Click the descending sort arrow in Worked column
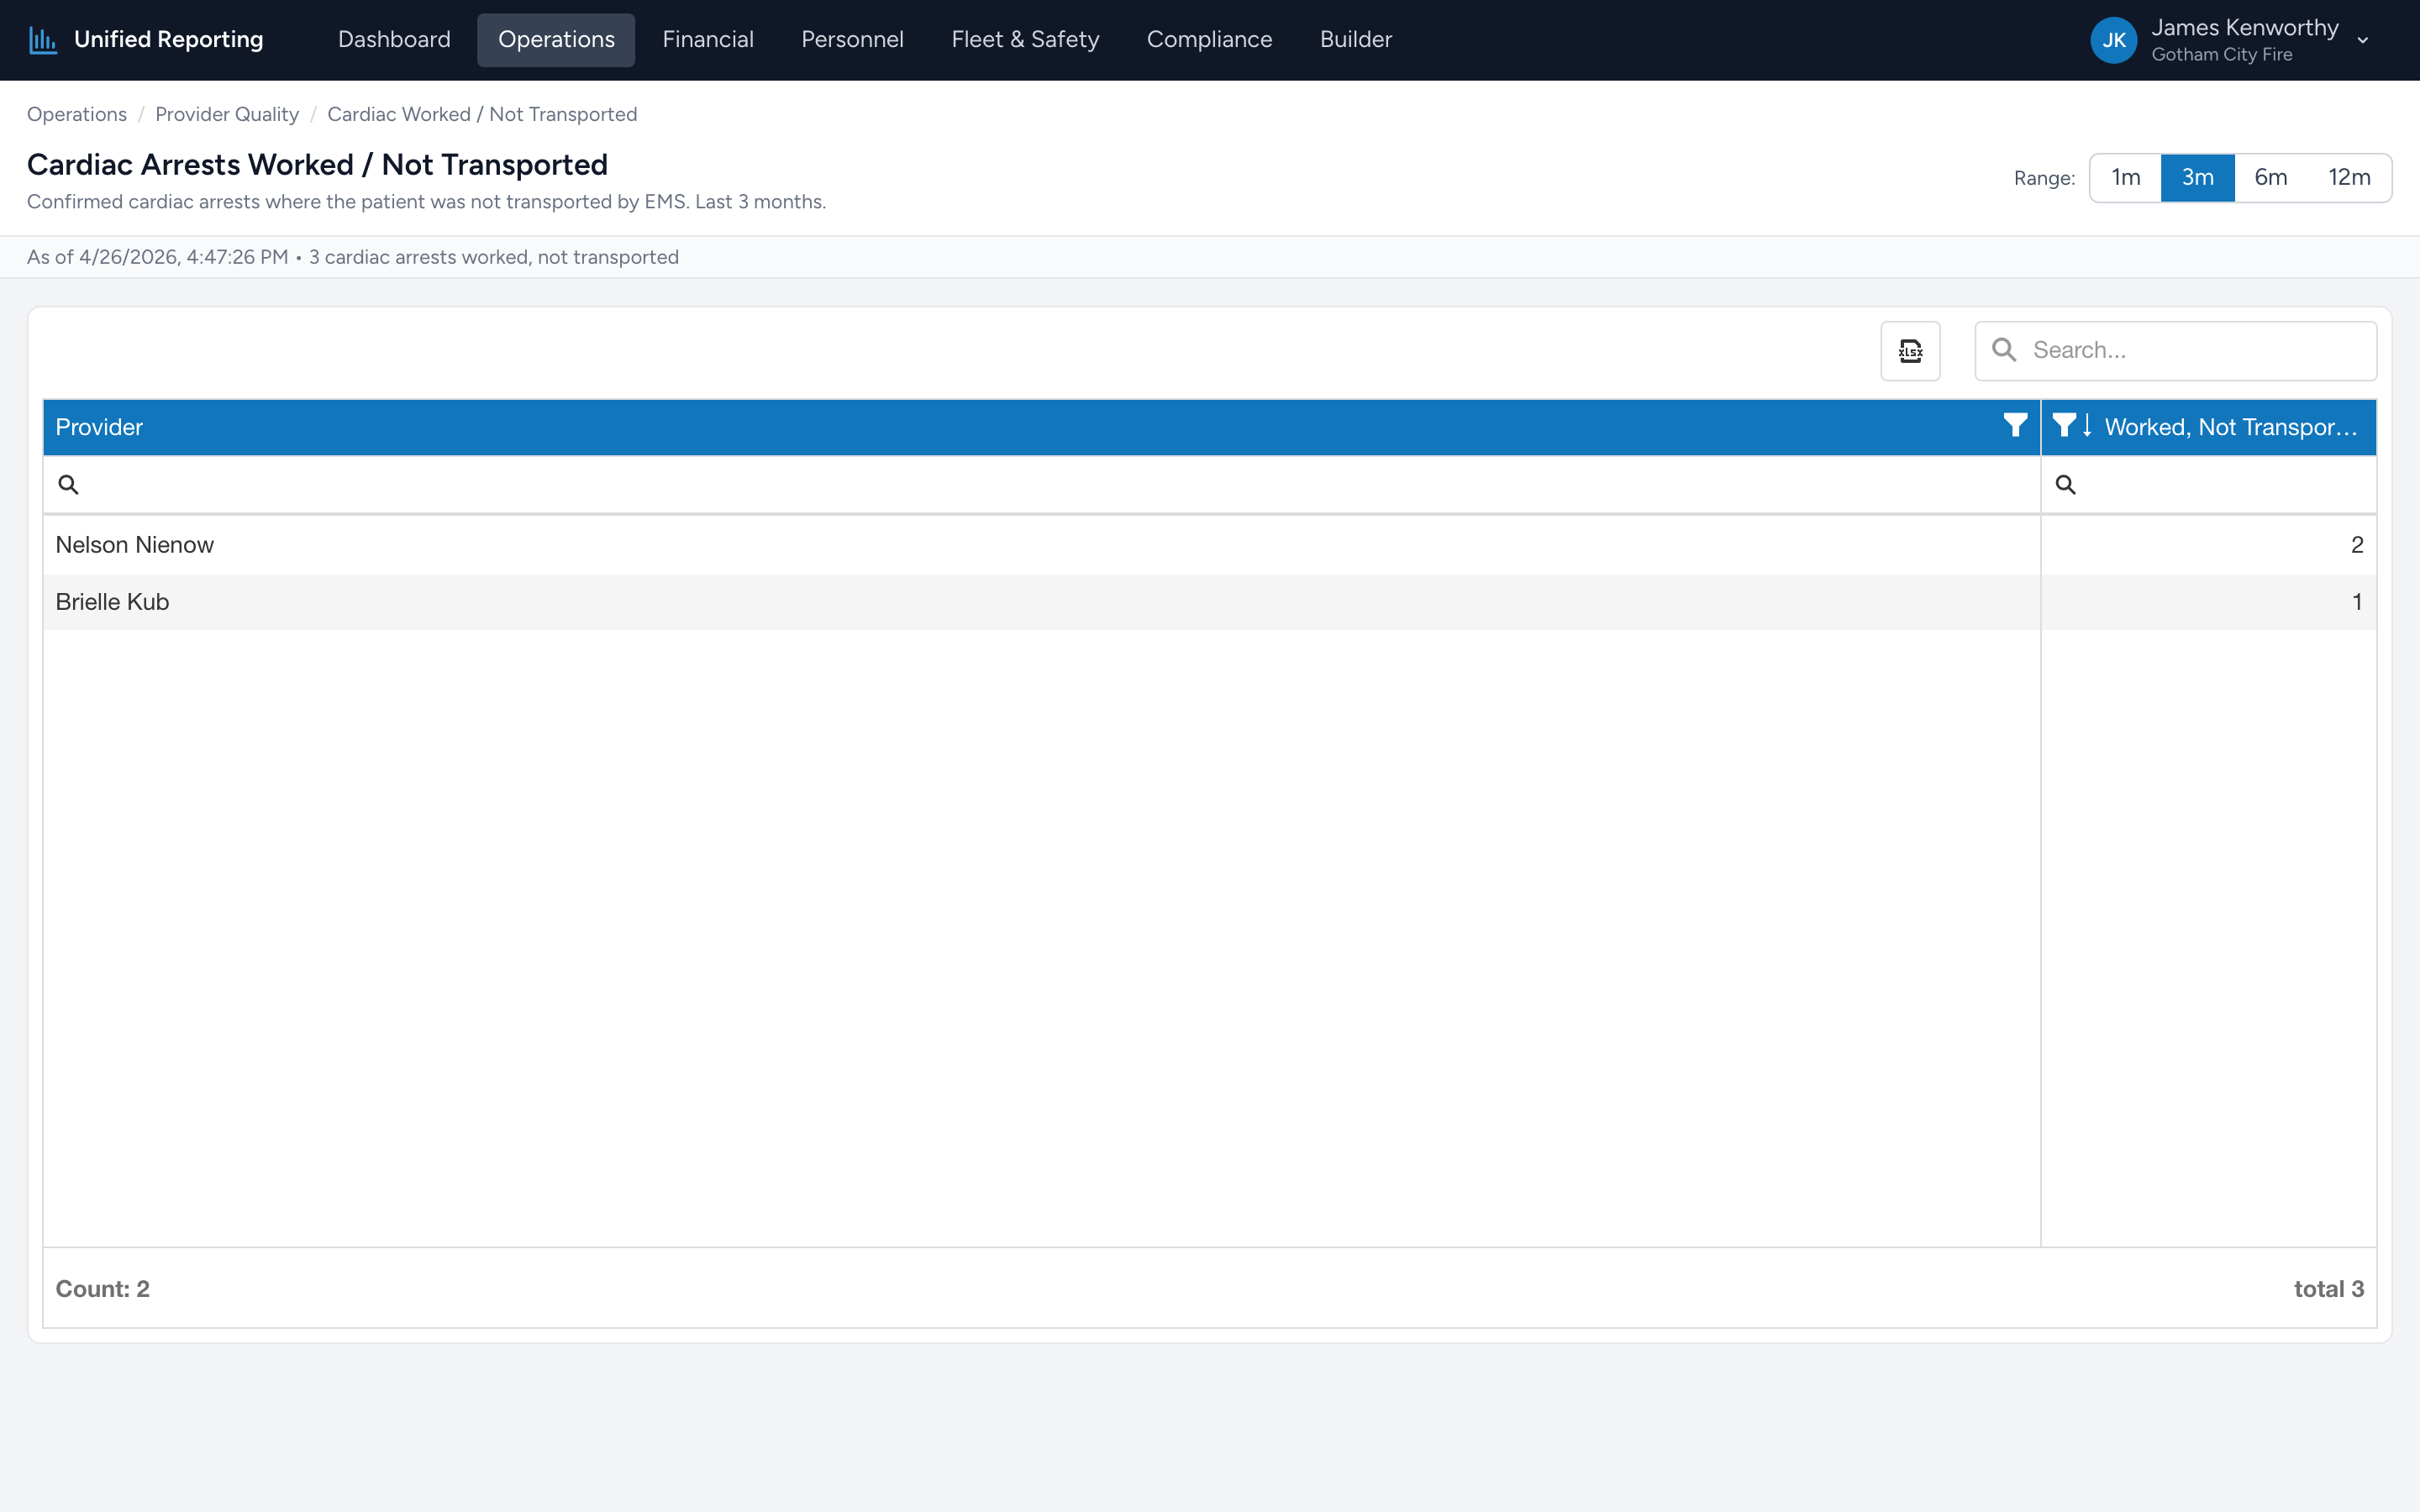This screenshot has width=2420, height=1512. (x=2087, y=426)
